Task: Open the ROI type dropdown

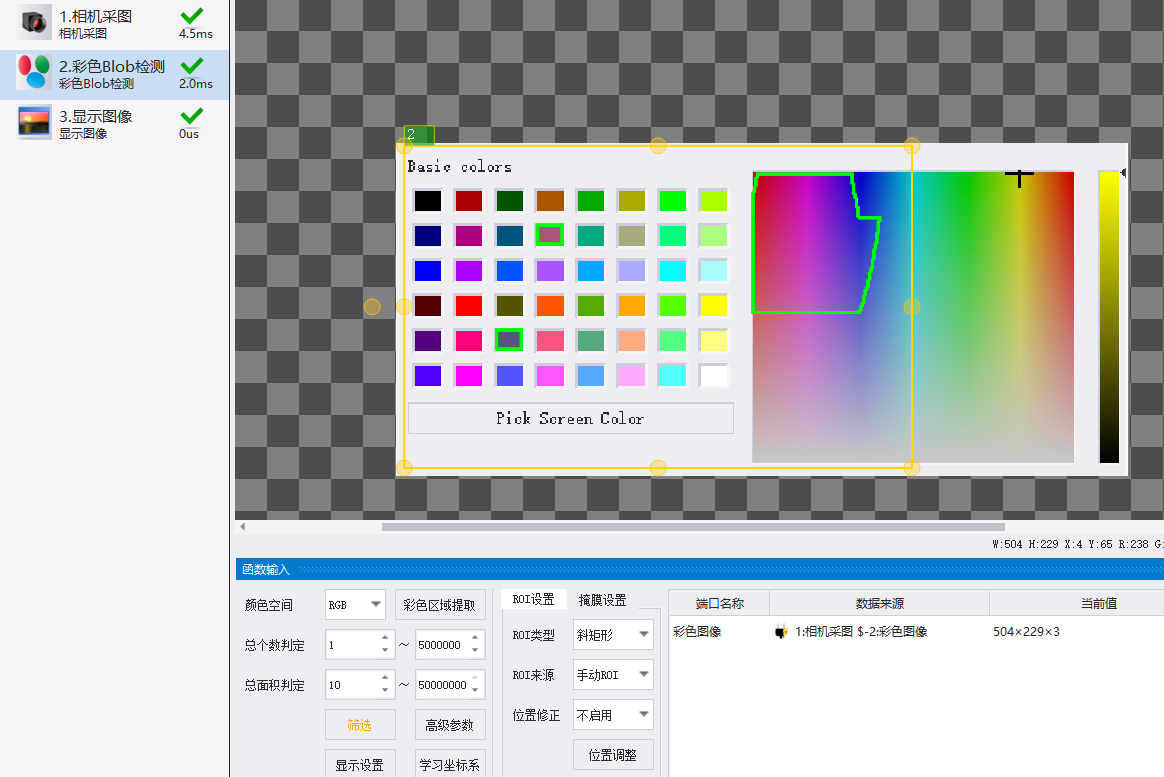Action: [x=613, y=635]
